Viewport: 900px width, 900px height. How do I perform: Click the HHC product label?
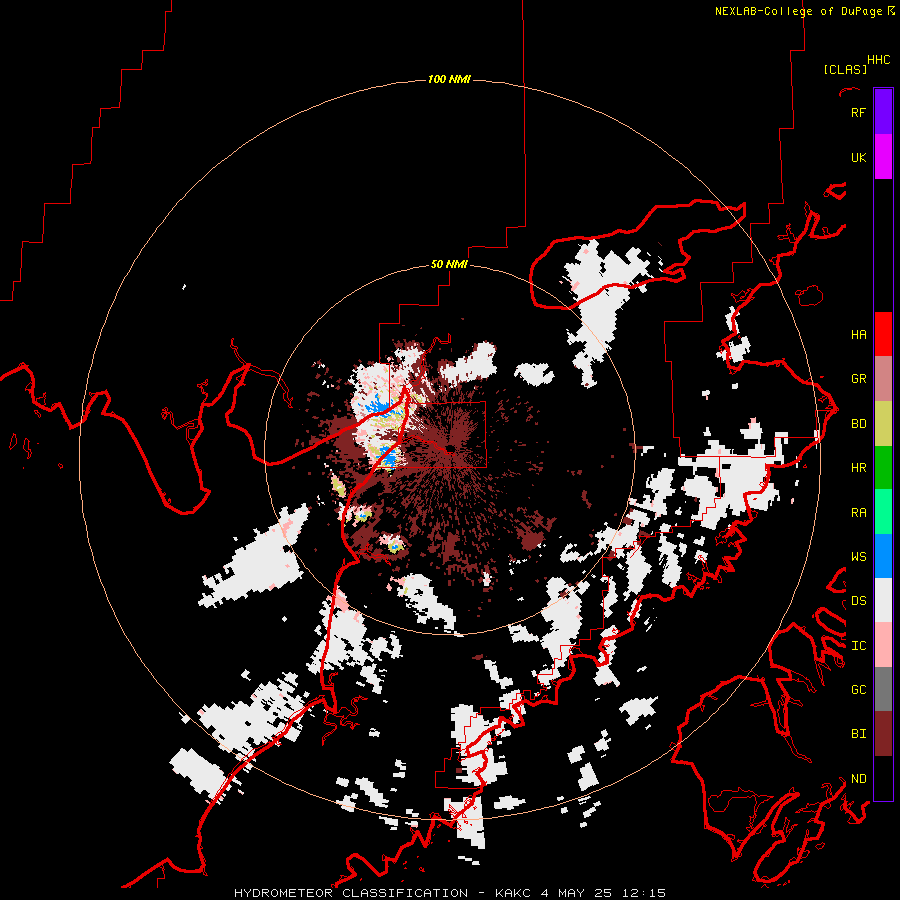click(x=879, y=60)
